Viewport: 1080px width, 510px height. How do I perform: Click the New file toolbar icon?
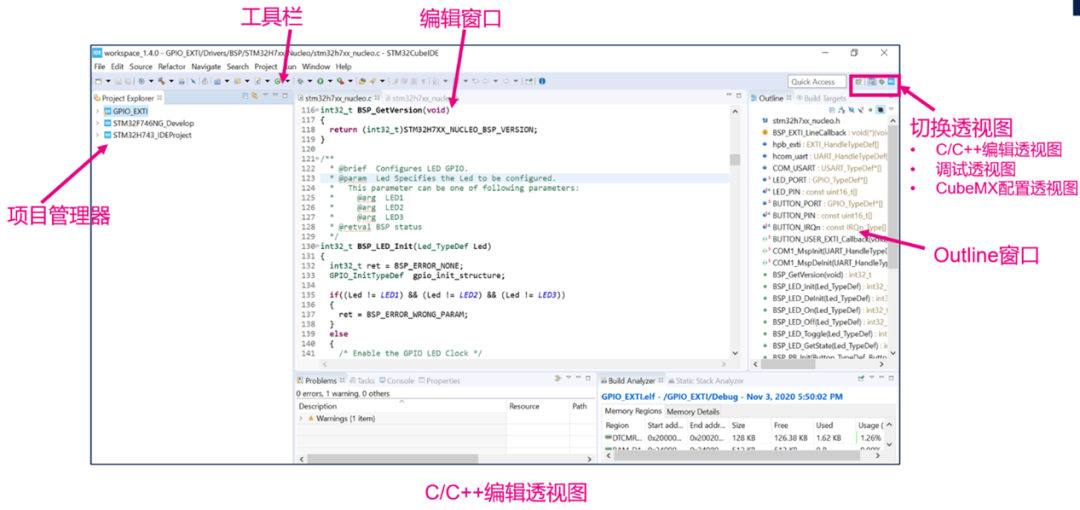pos(98,81)
